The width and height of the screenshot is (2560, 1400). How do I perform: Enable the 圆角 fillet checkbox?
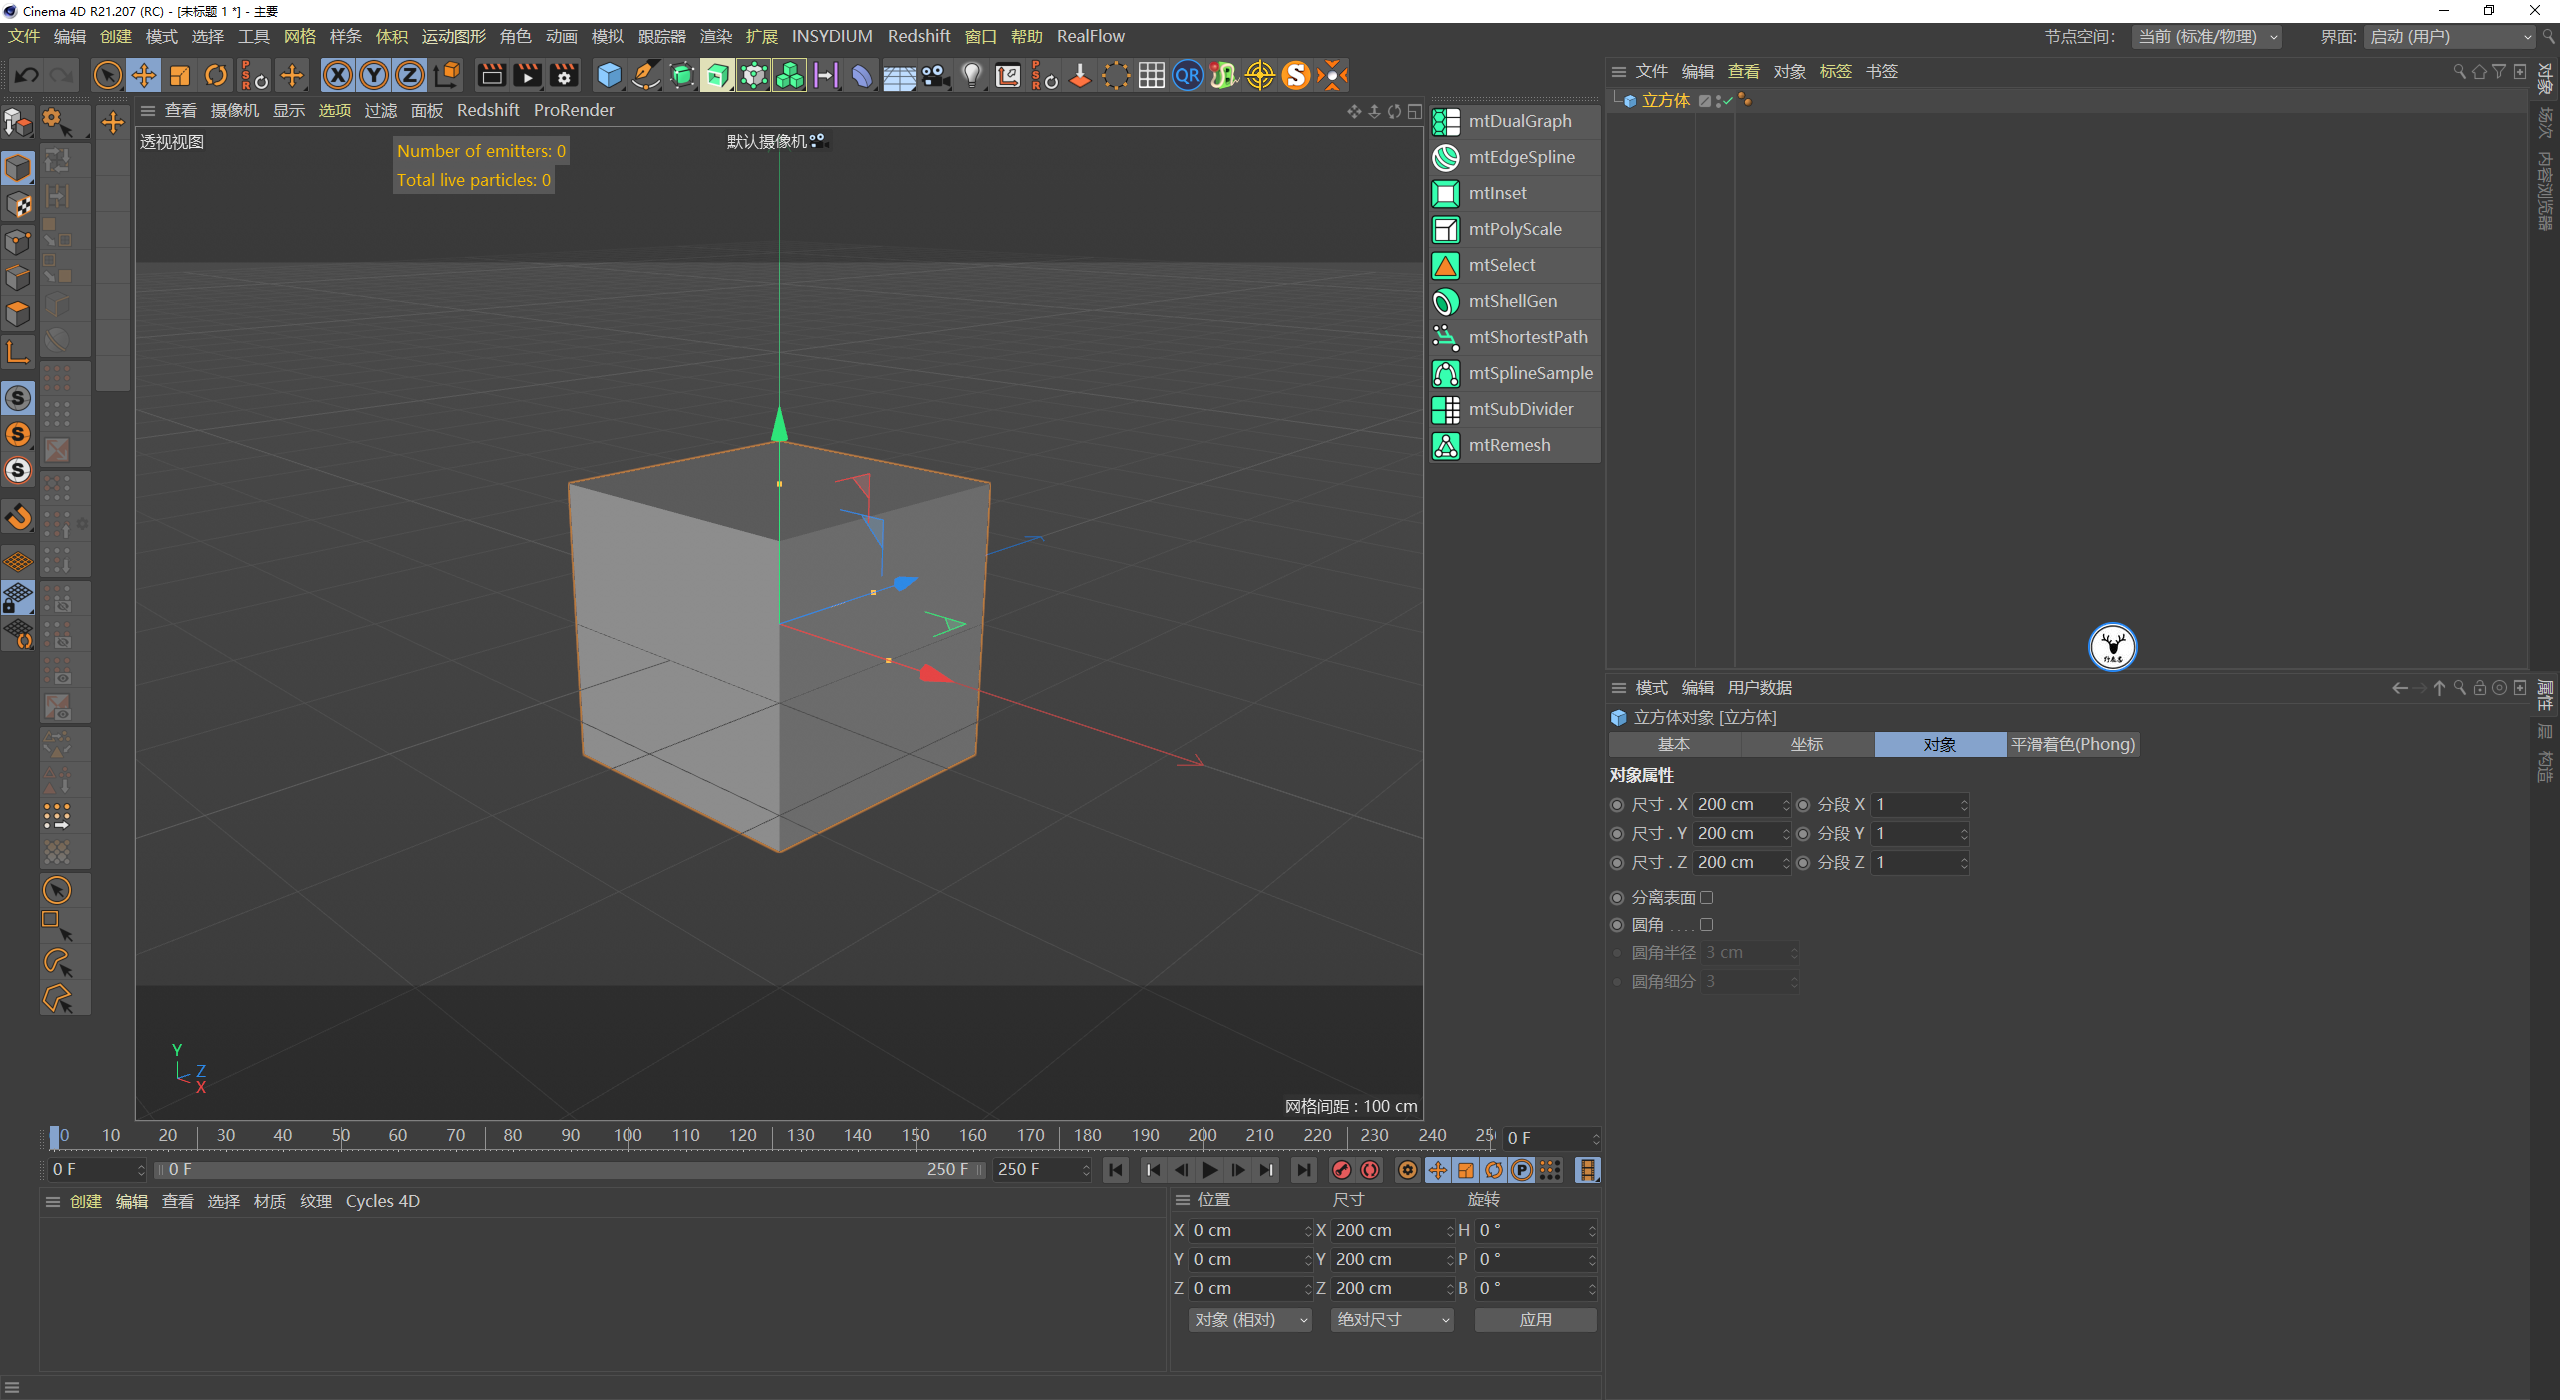(x=1707, y=925)
